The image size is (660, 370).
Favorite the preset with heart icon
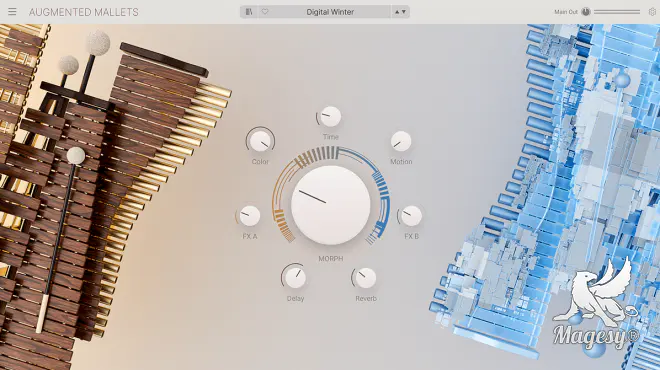click(265, 12)
